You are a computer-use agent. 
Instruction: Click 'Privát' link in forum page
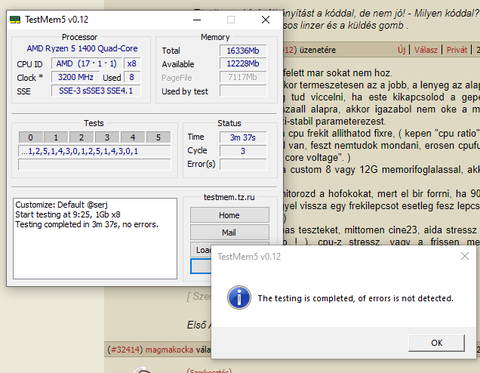click(x=457, y=50)
